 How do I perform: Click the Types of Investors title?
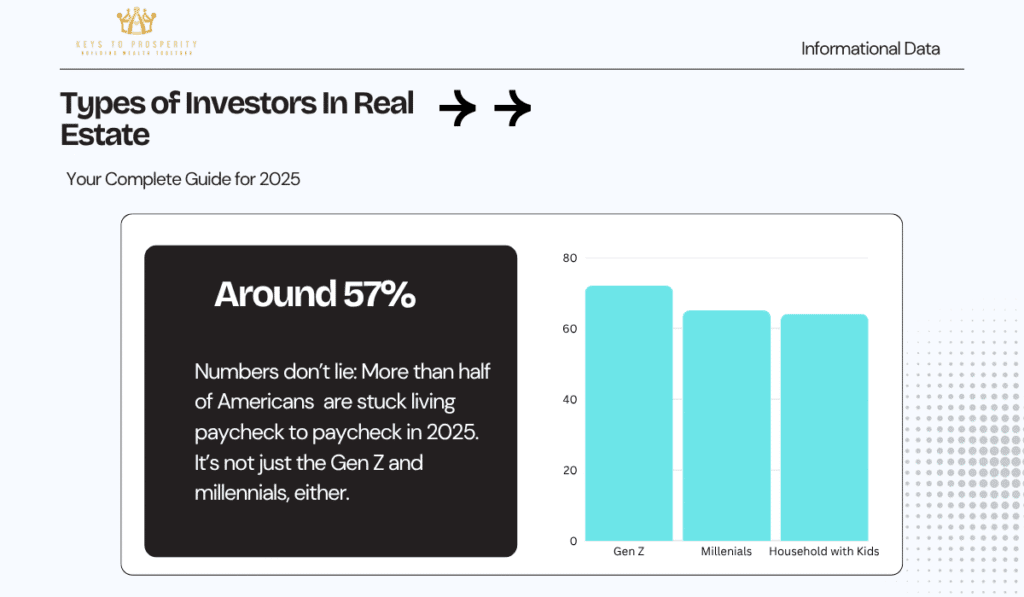[237, 119]
